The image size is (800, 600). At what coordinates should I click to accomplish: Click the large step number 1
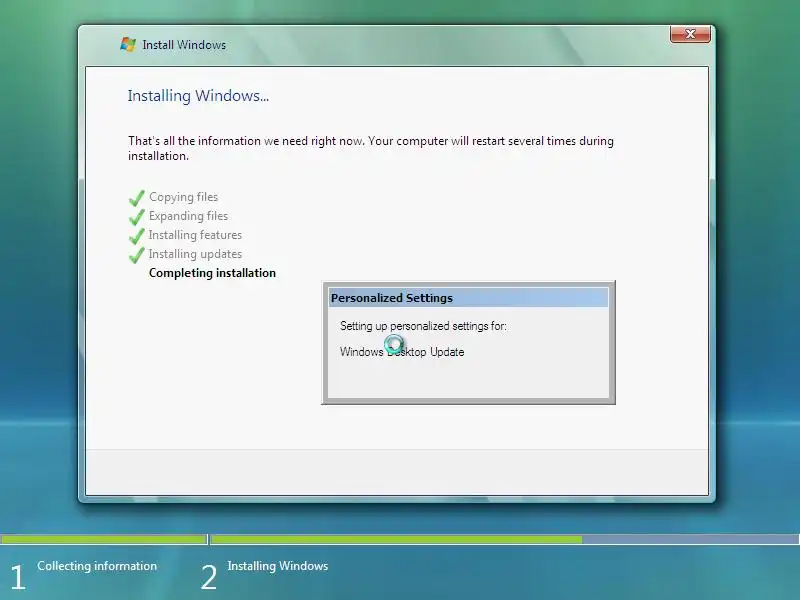click(x=18, y=577)
